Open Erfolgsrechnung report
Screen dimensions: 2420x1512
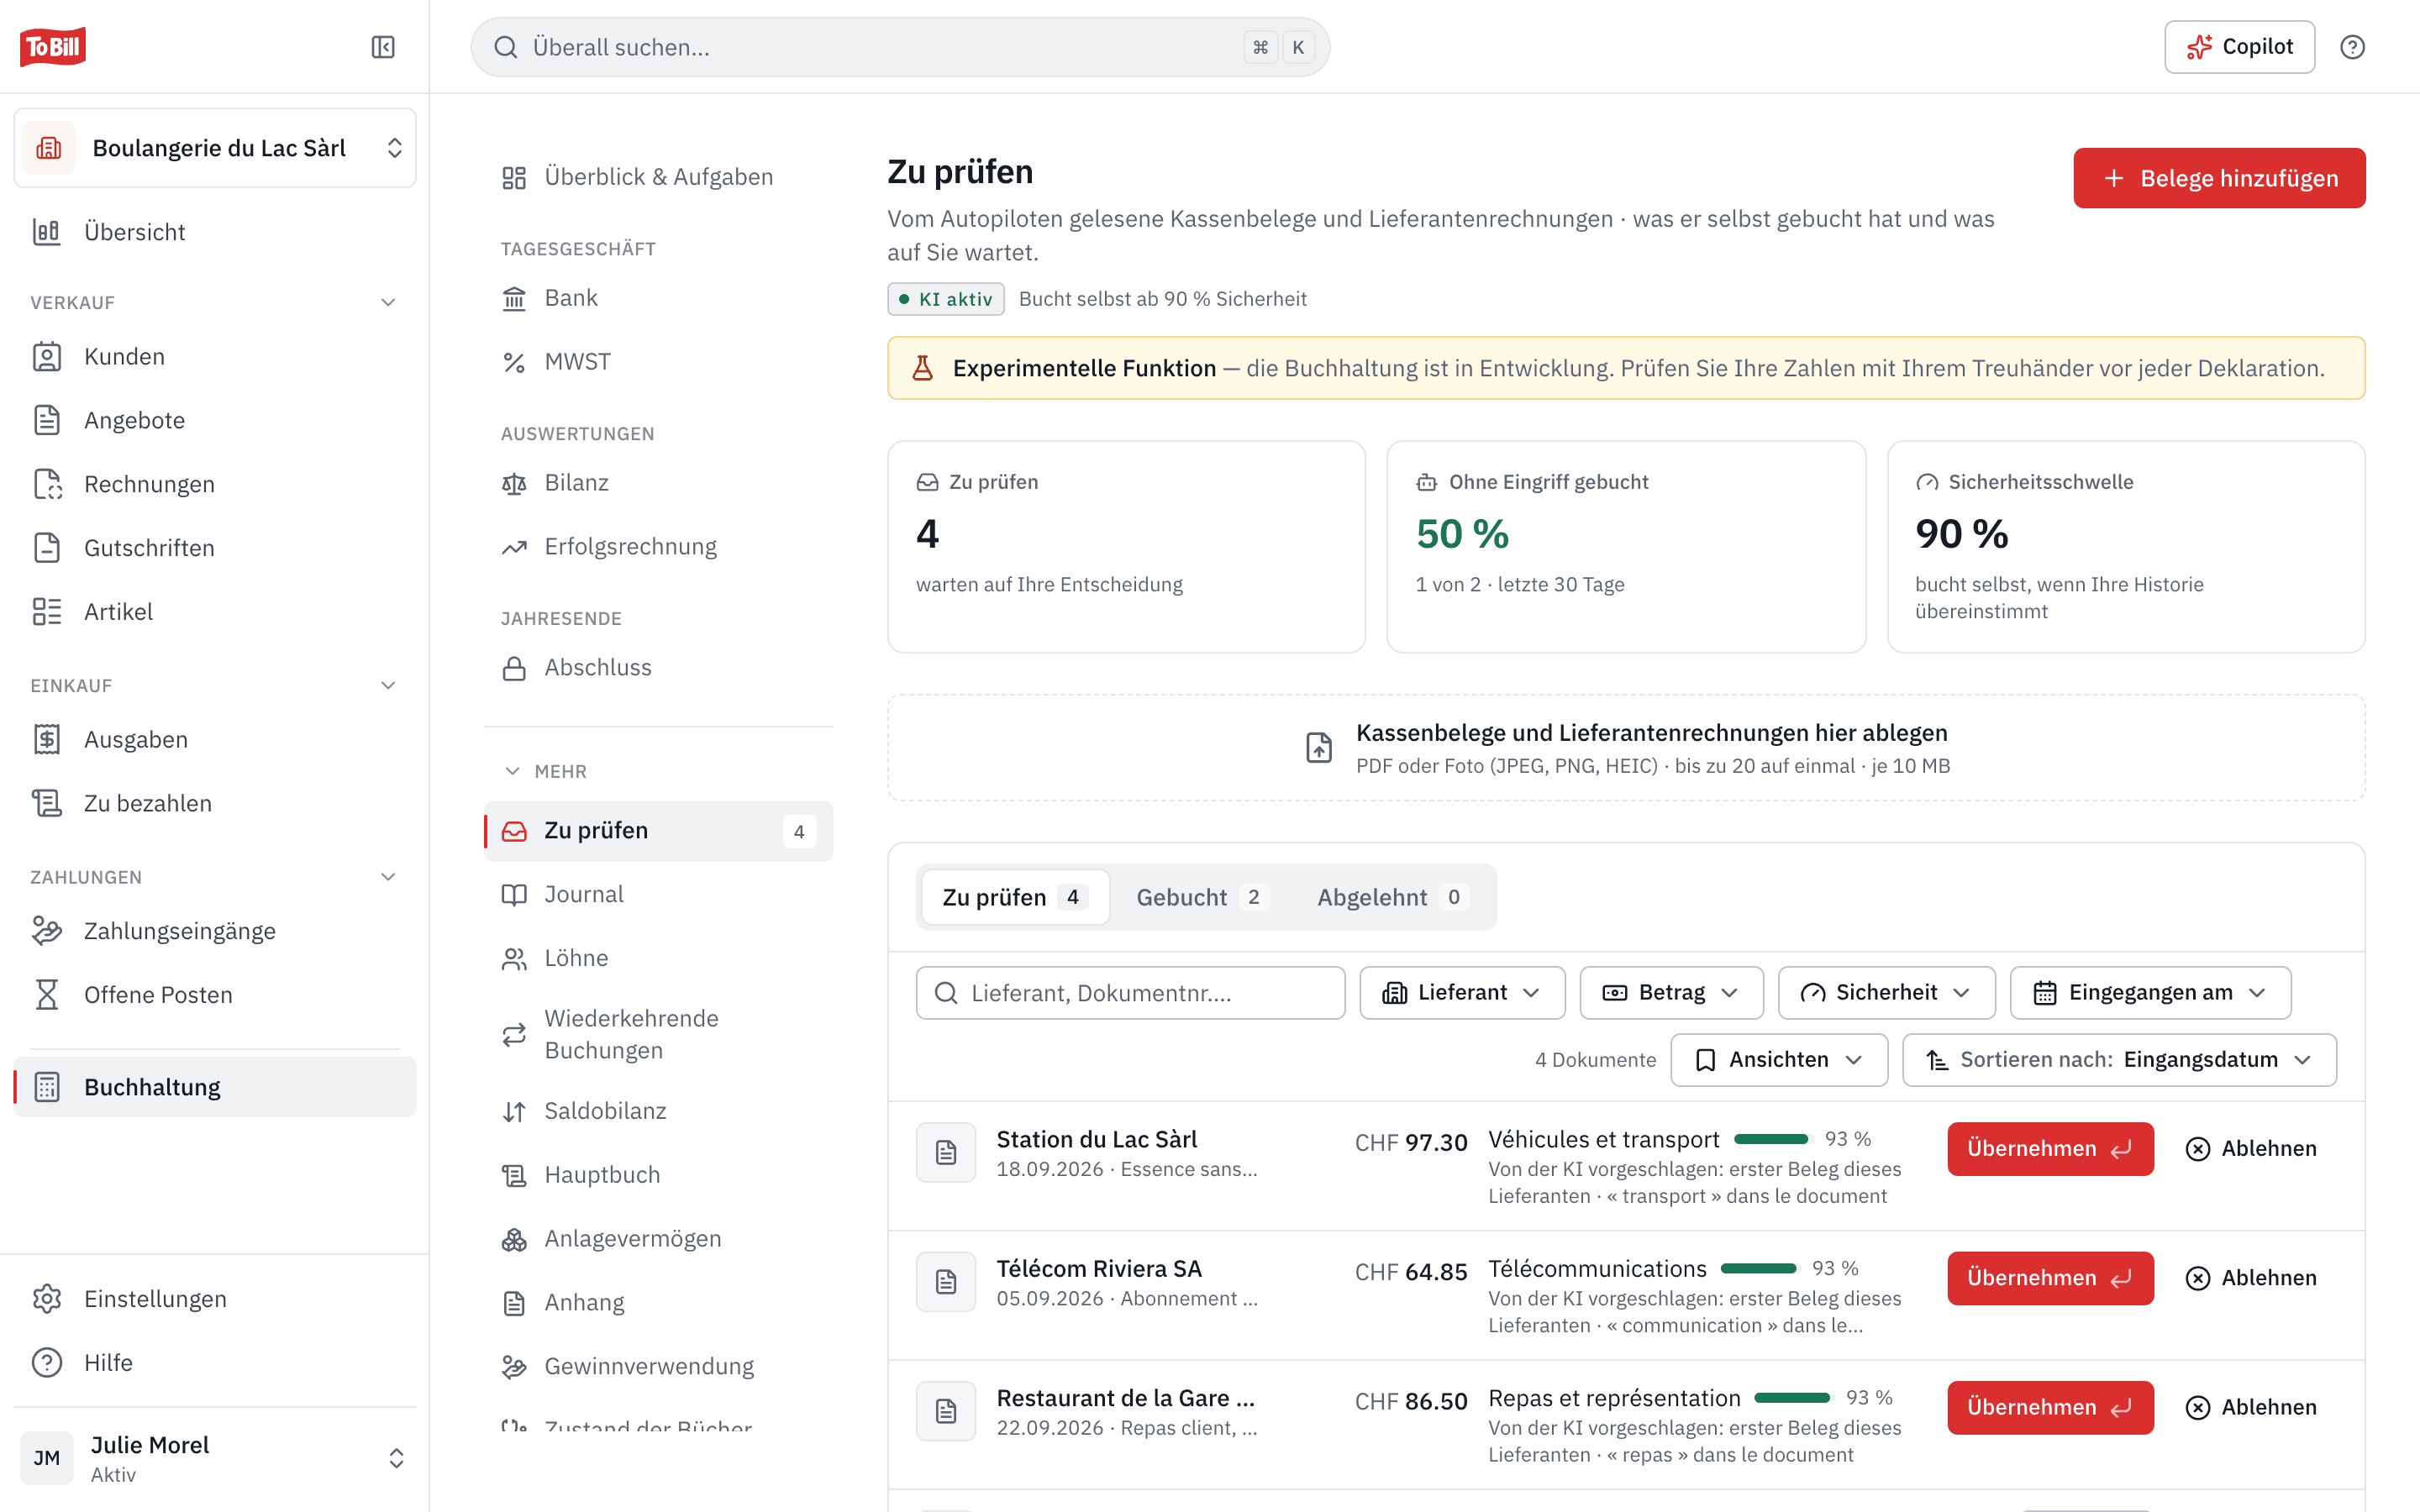point(658,547)
